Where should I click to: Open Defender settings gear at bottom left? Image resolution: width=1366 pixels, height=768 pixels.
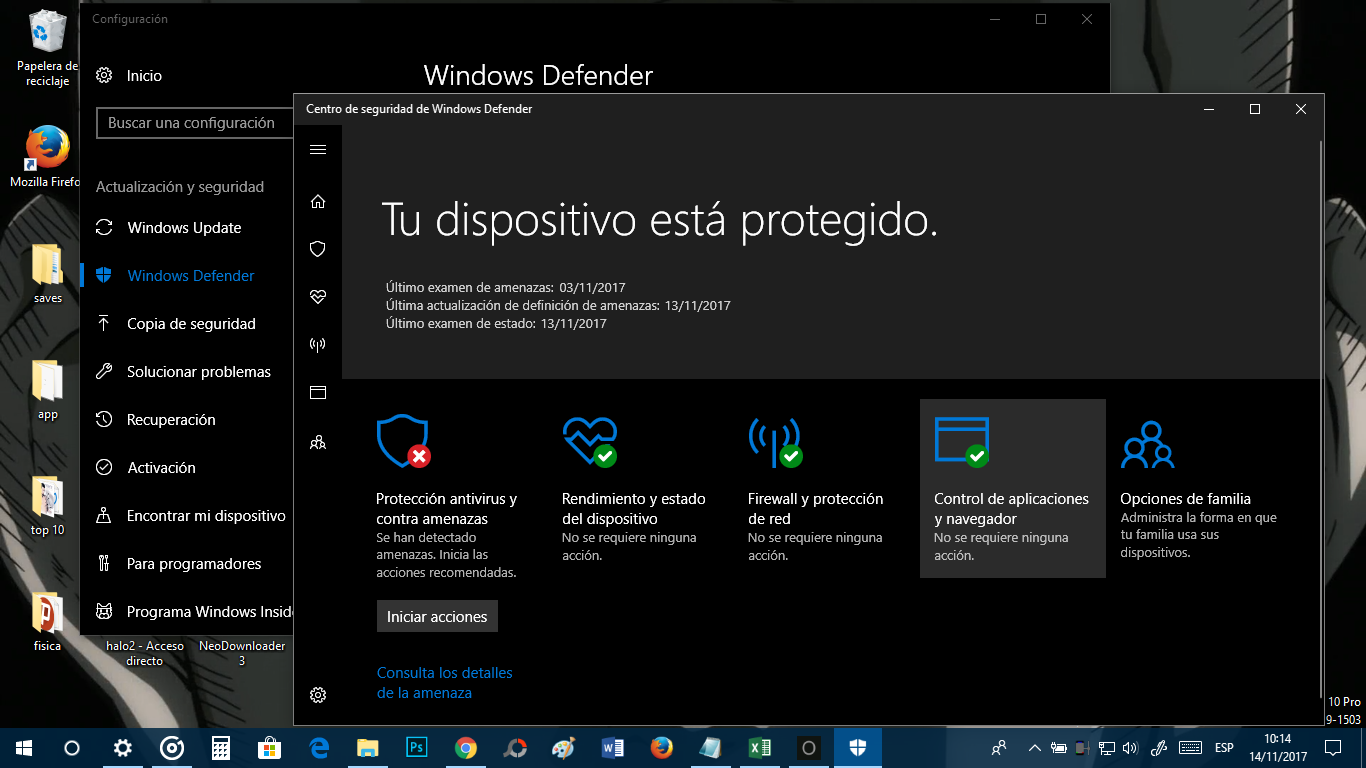318,695
